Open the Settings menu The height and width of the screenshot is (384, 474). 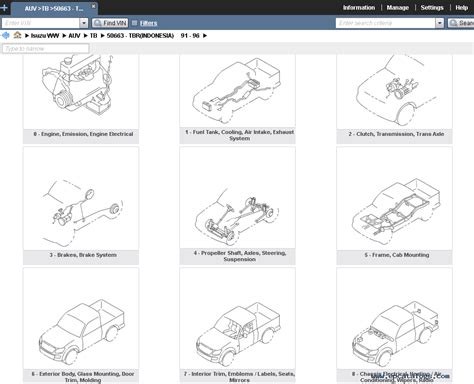(432, 8)
